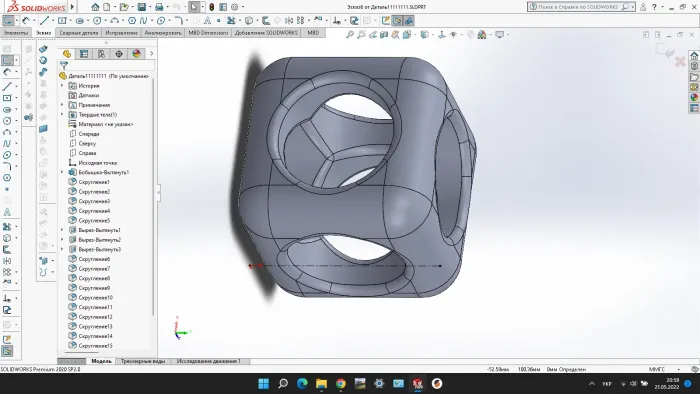Select the Spline tool in the ribbon
The image size is (700, 394).
(x=143, y=21)
